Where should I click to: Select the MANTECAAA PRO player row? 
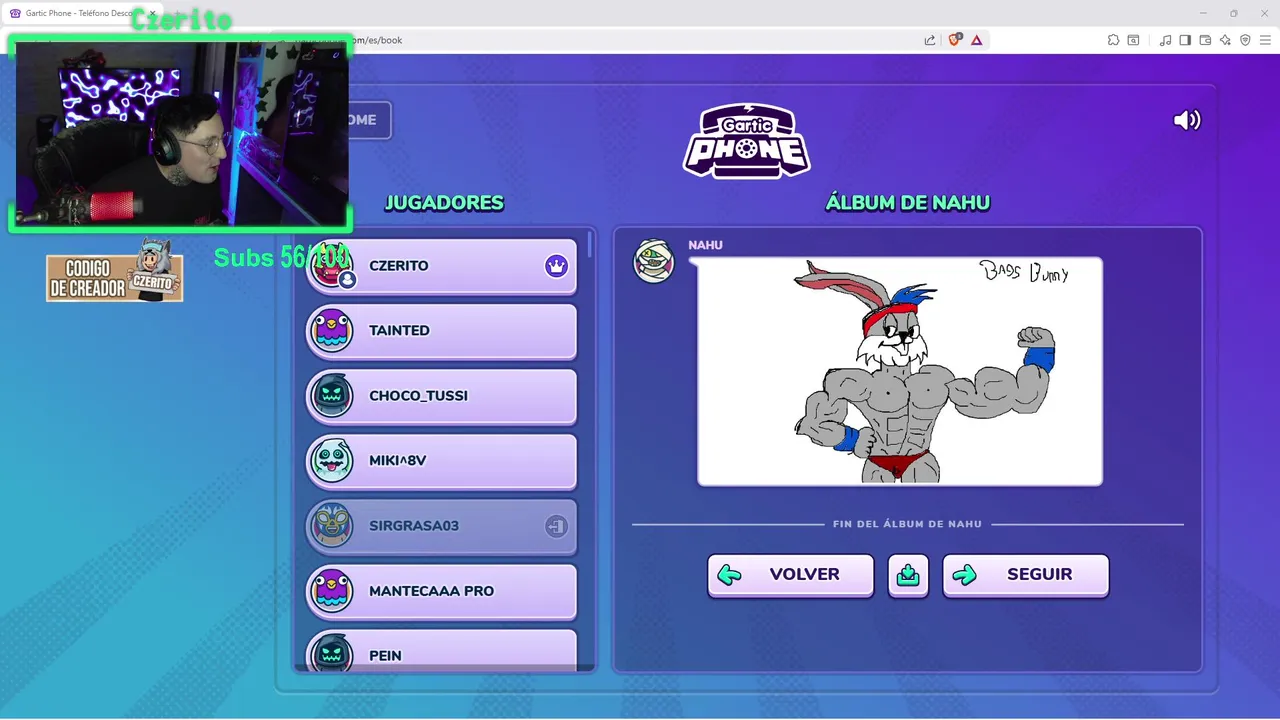(x=441, y=591)
